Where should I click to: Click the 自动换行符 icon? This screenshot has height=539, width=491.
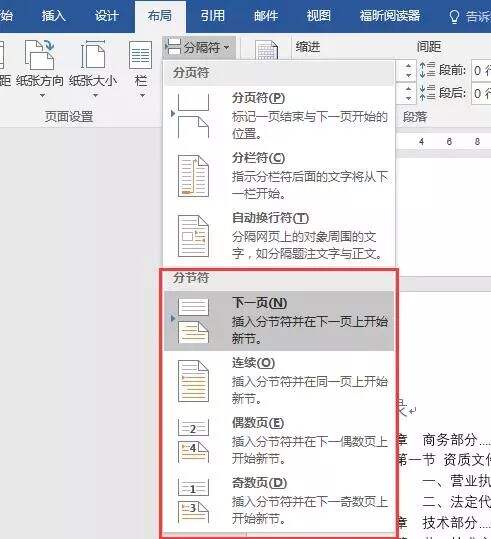193,236
